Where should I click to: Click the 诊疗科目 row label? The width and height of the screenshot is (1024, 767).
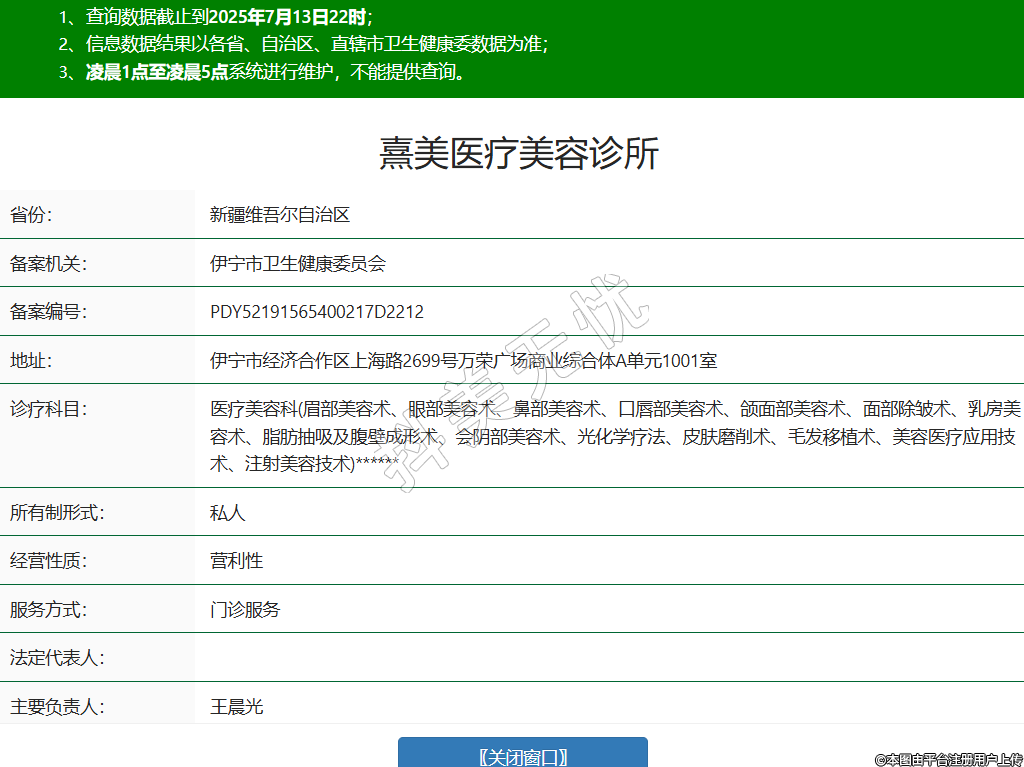49,409
